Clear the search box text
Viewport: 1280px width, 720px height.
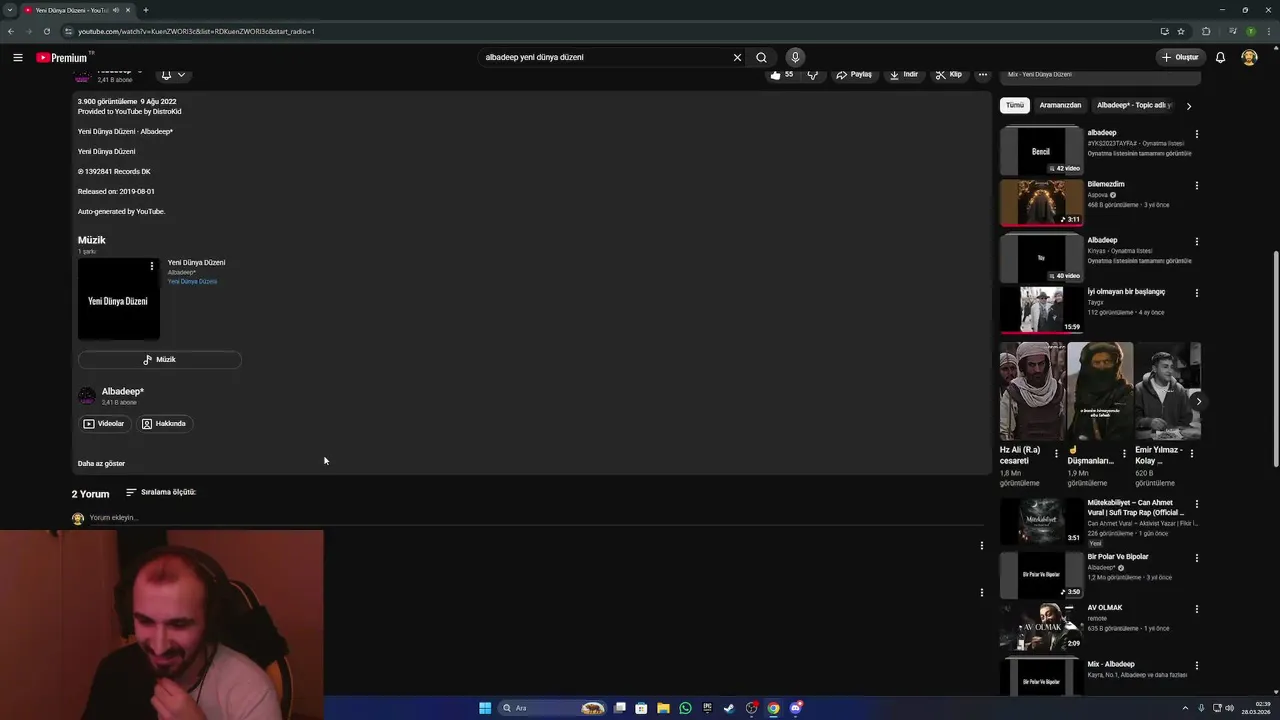pos(737,57)
